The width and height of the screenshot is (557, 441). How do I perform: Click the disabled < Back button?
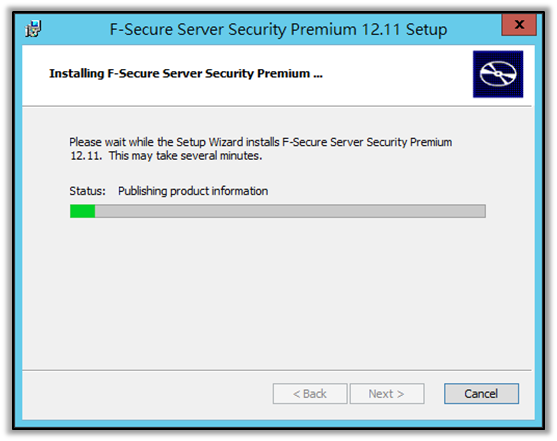310,393
